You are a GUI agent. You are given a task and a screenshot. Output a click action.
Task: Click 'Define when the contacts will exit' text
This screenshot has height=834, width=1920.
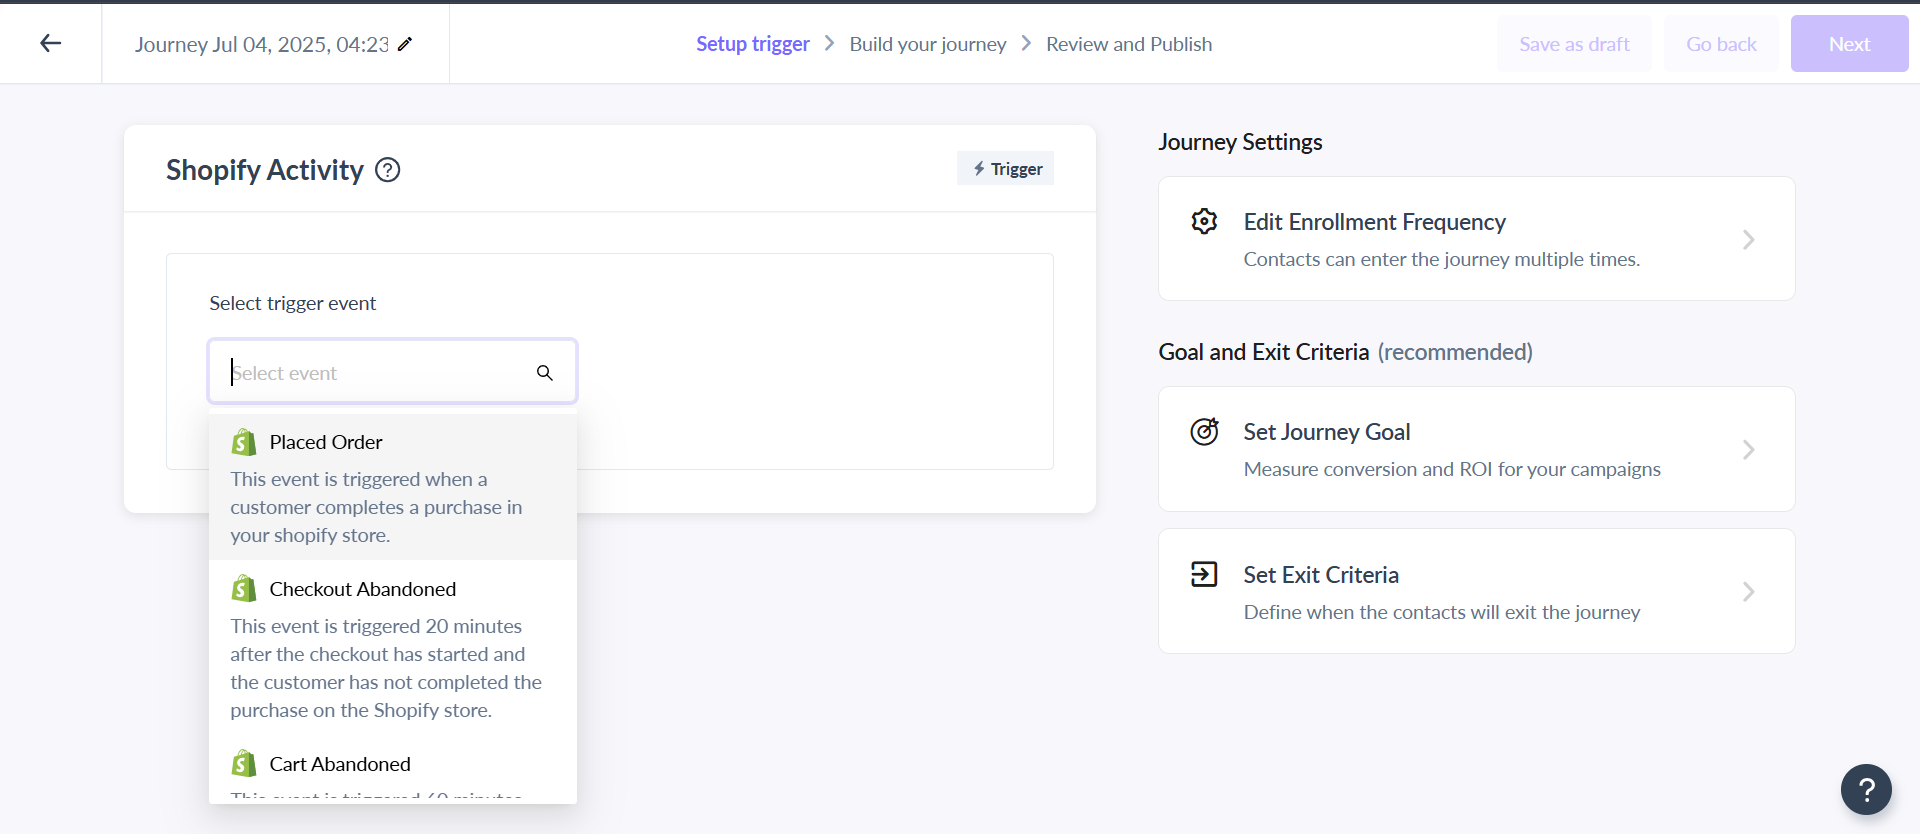1442,612
